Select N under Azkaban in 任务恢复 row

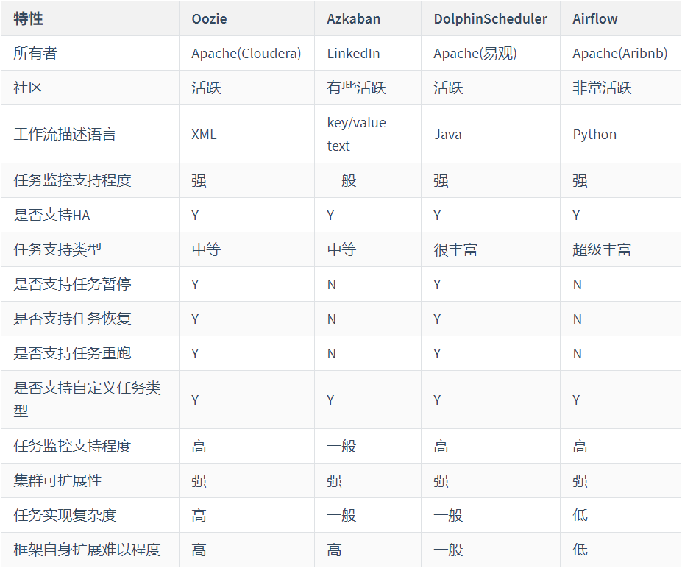click(x=331, y=319)
